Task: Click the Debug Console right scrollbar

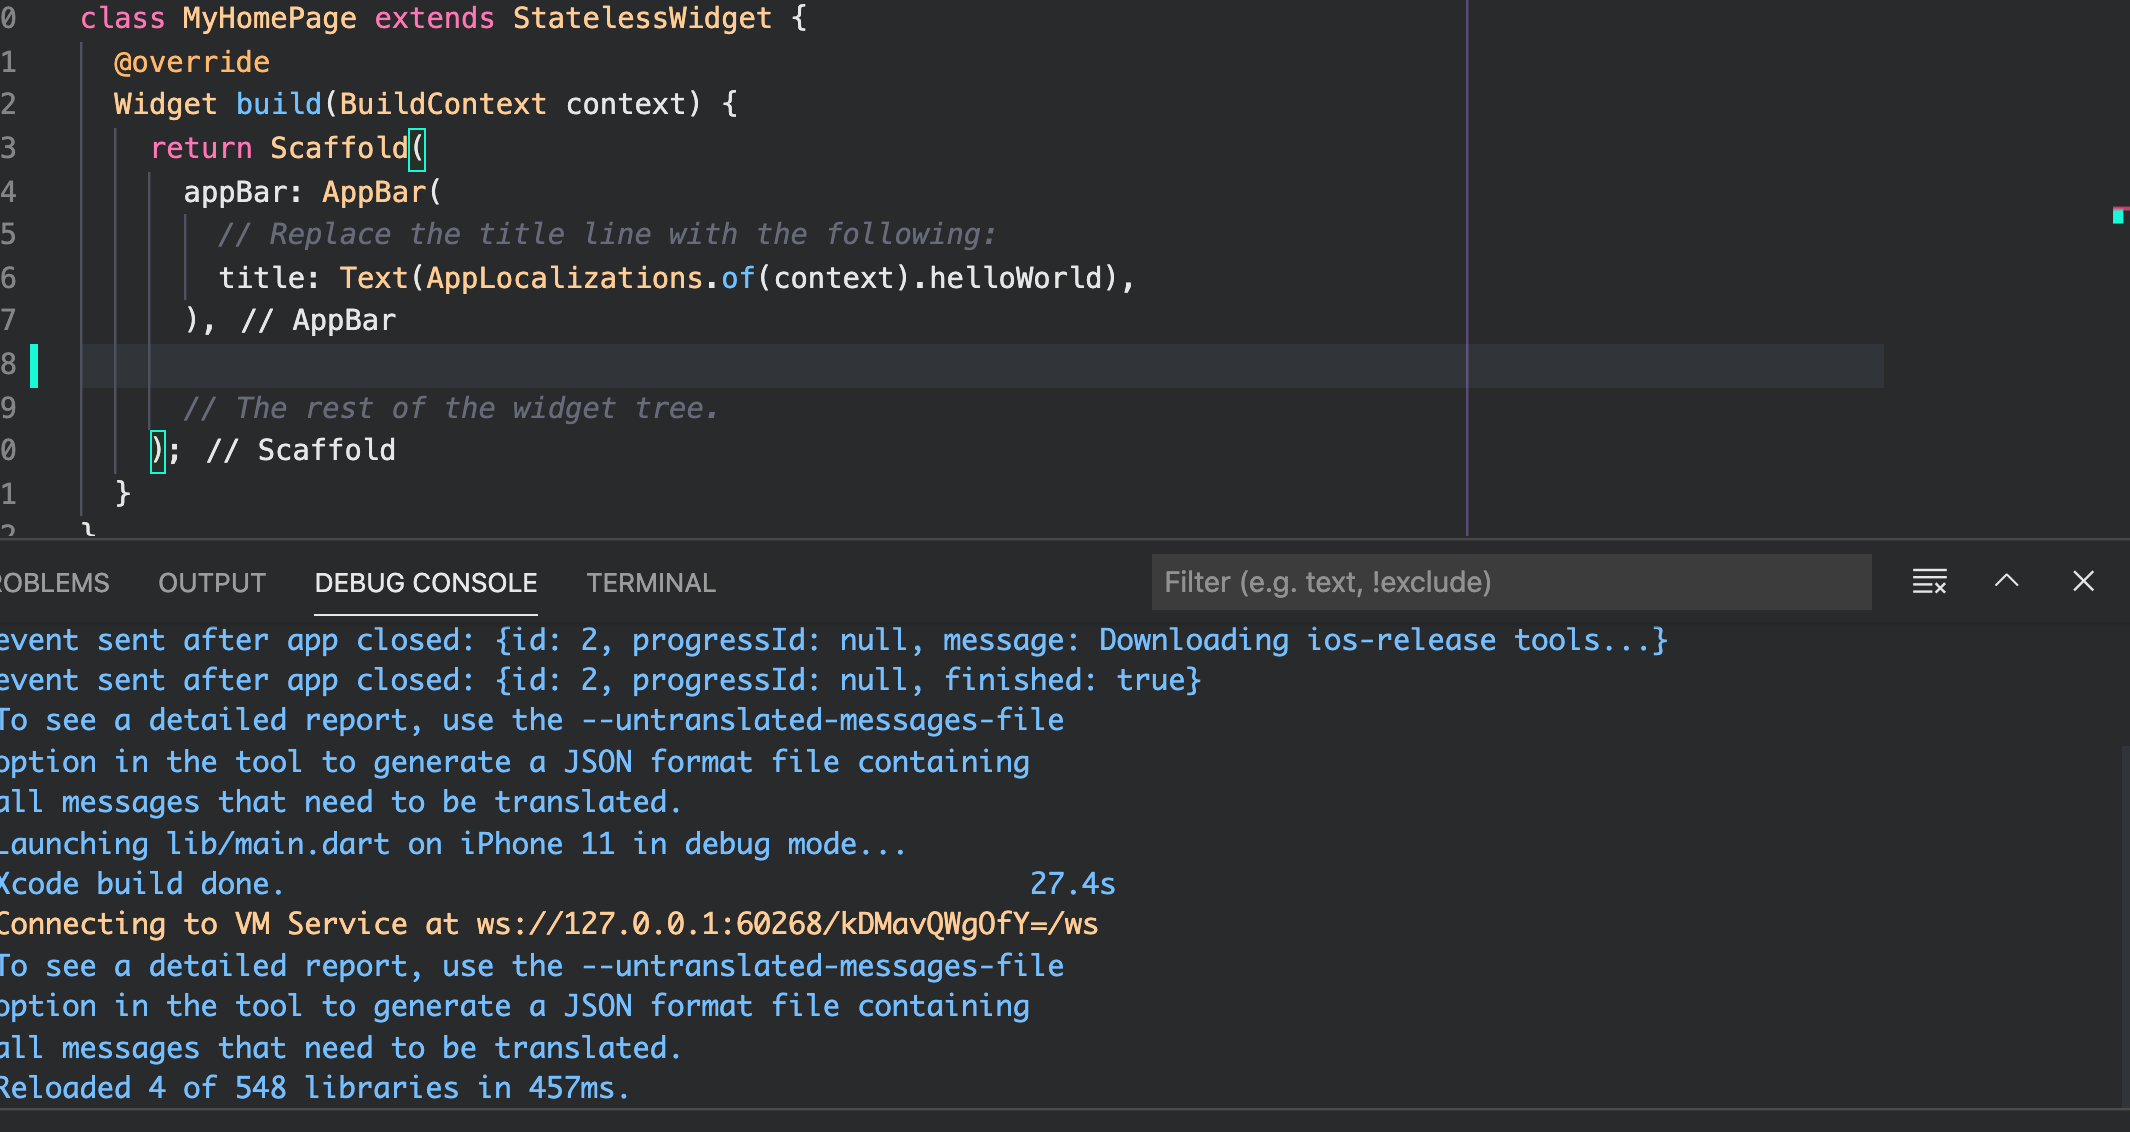Action: pyautogui.click(x=2122, y=900)
